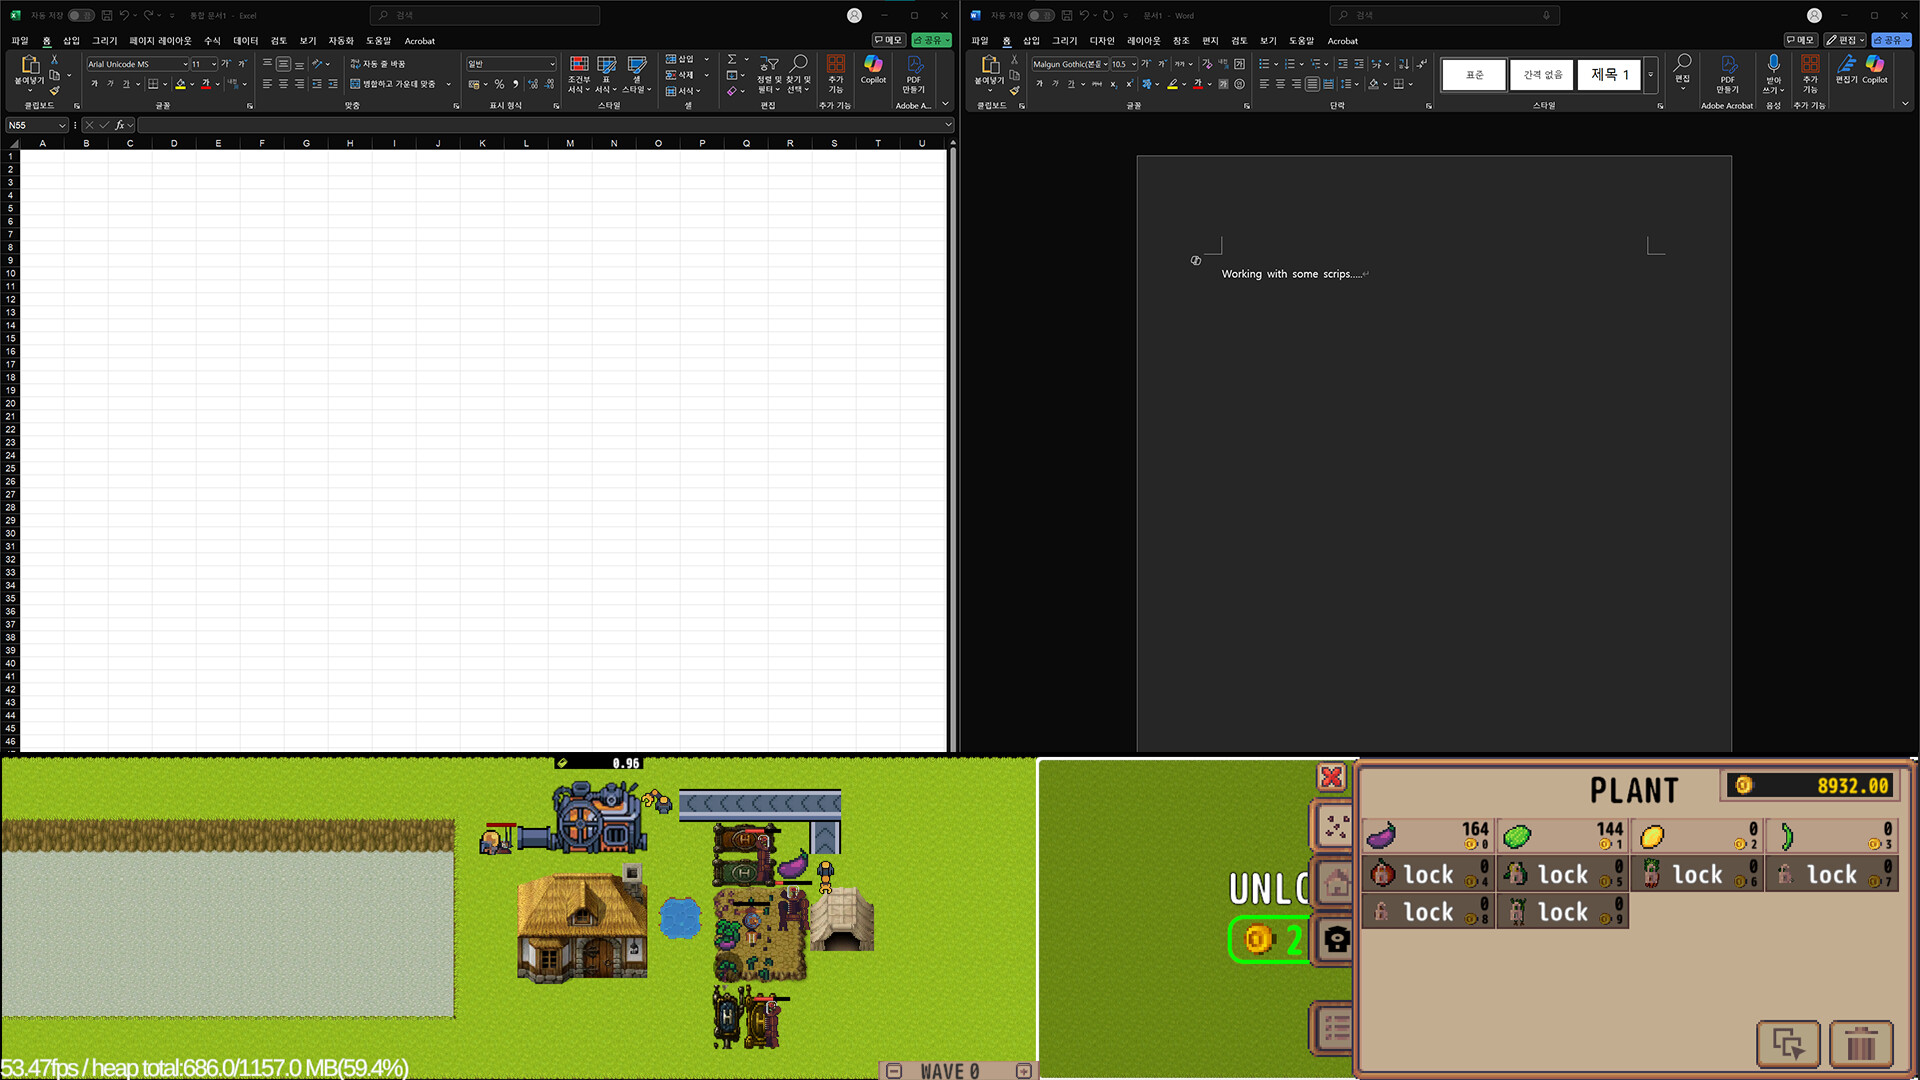Toggle wrap text option in Excel ribbon
This screenshot has height=1080, width=1920.
tap(378, 64)
